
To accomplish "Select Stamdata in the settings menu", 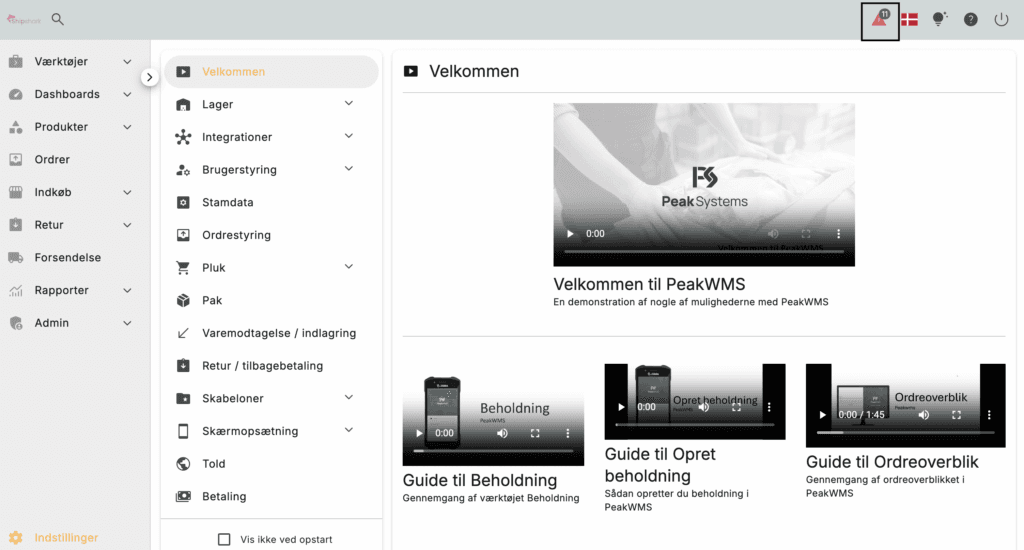I will point(227,202).
